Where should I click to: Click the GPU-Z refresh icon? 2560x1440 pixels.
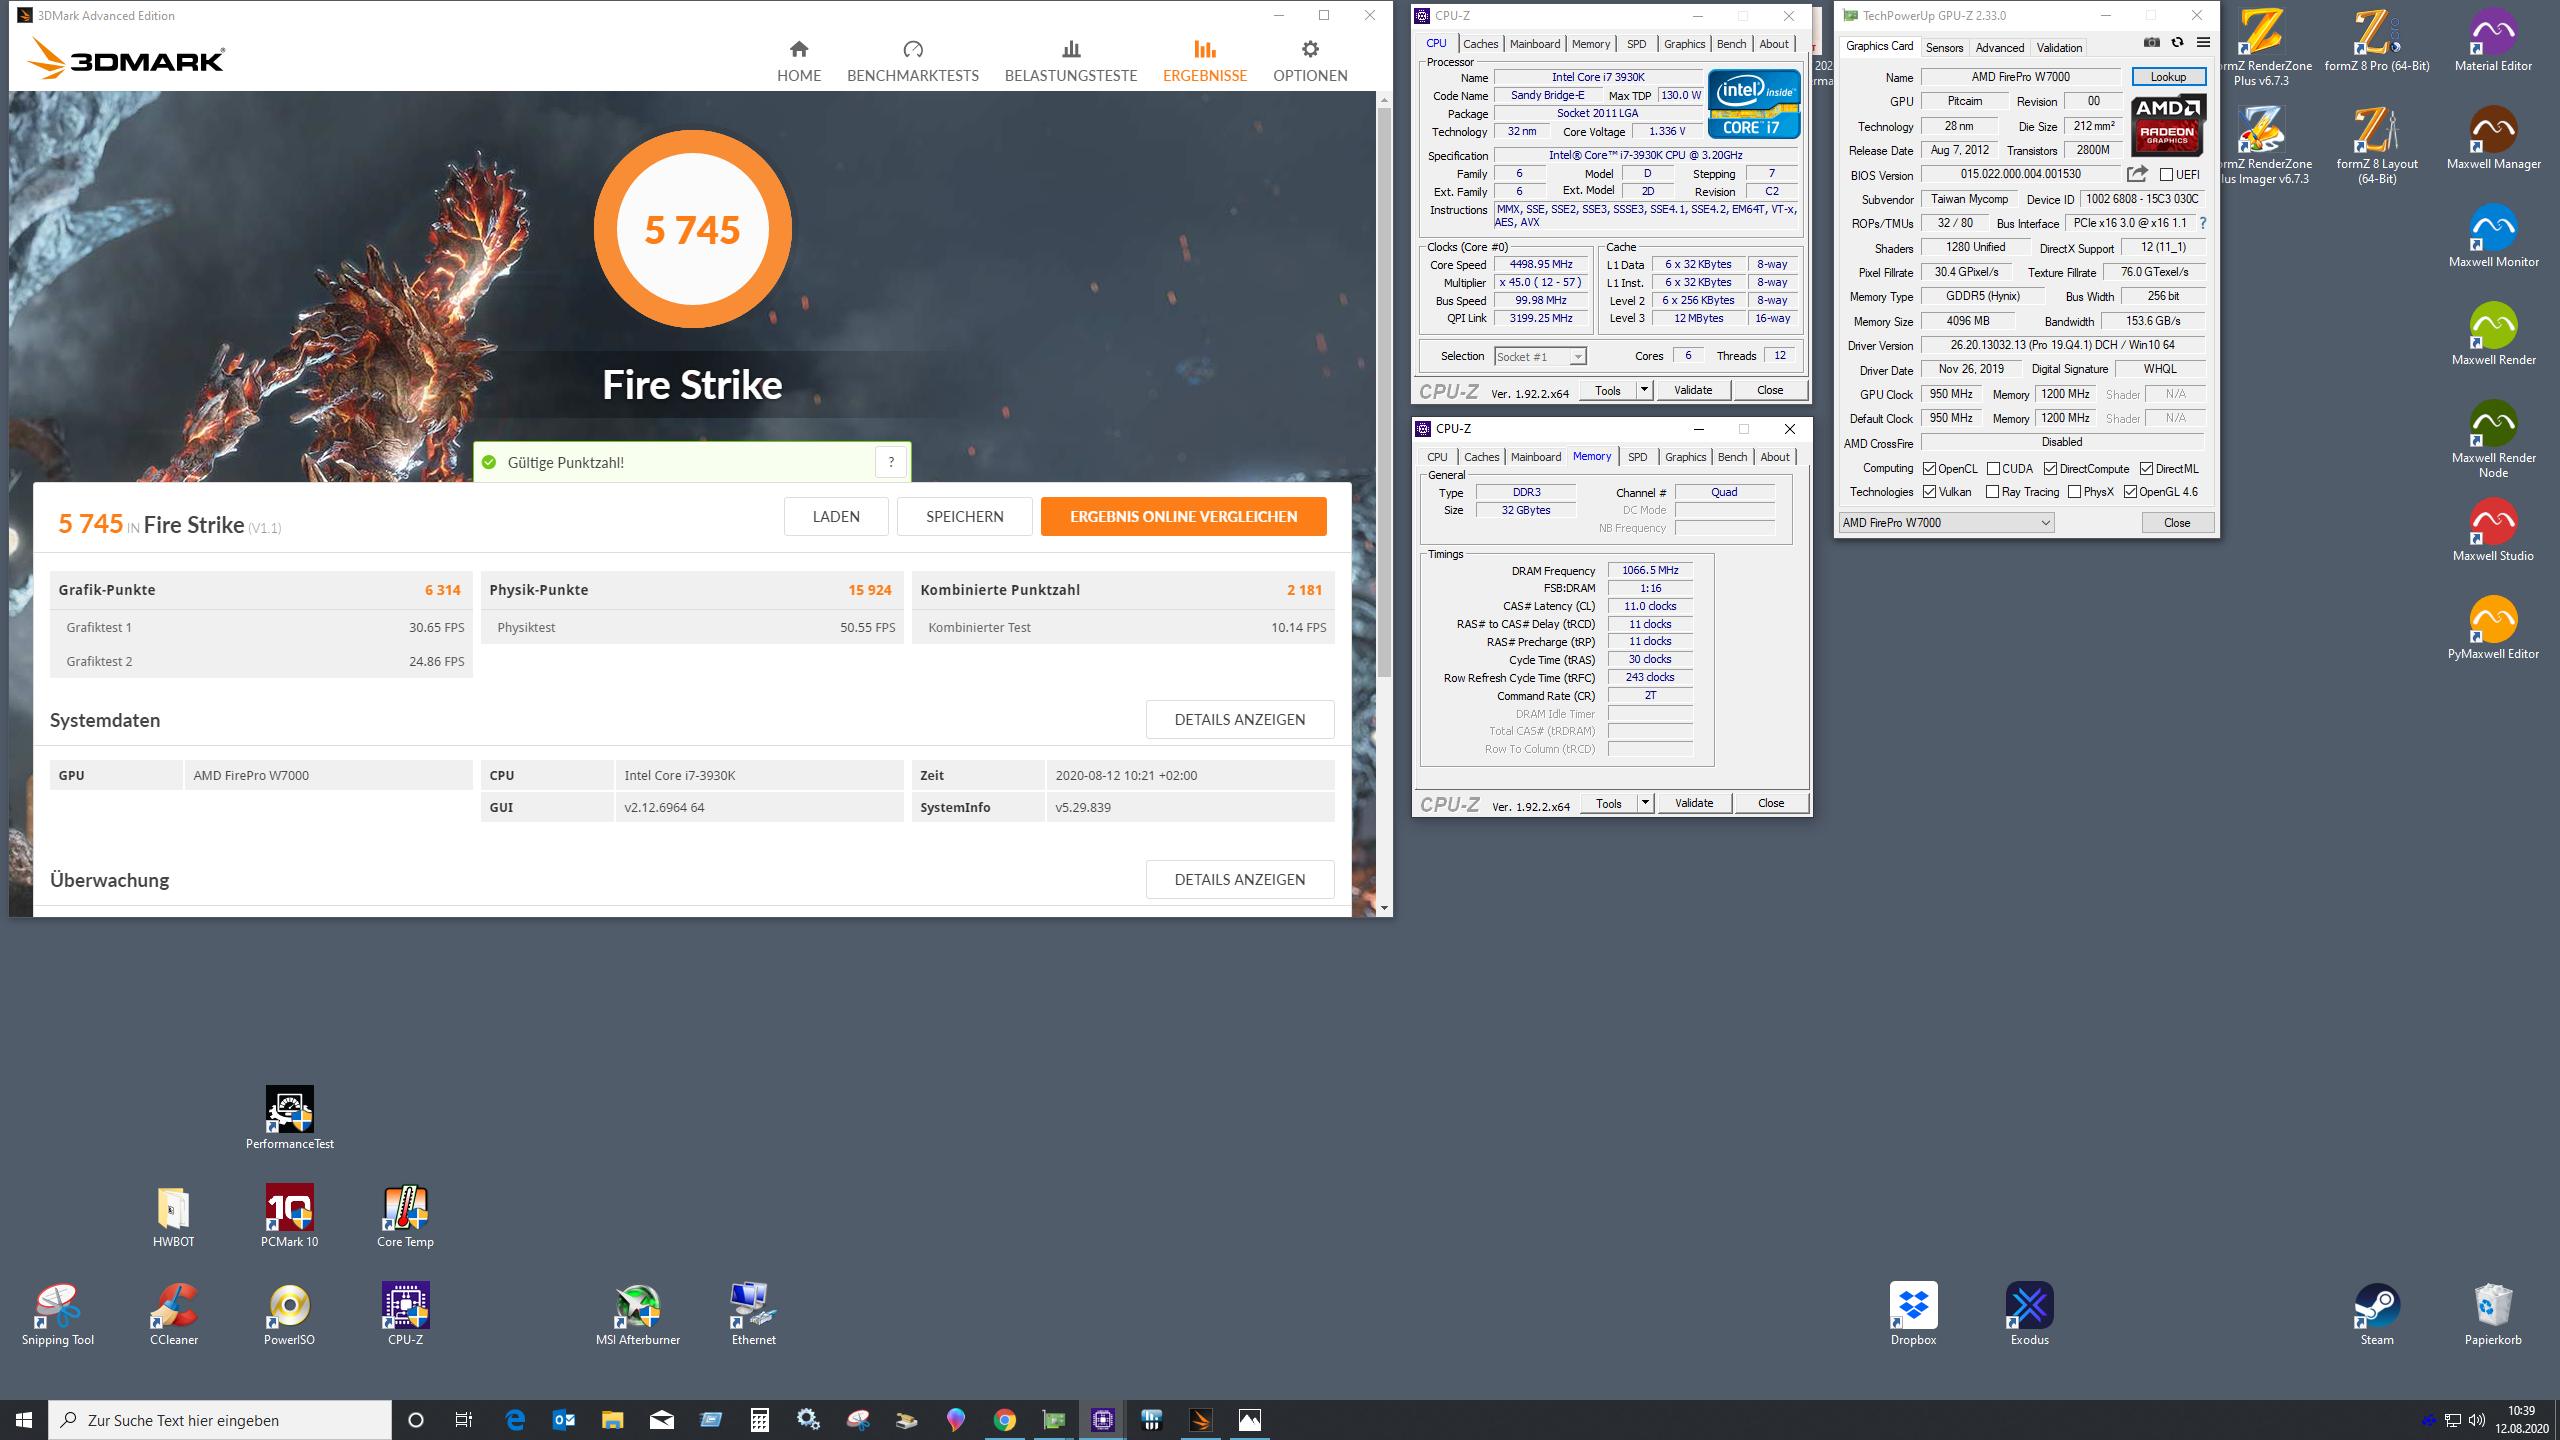[2177, 43]
